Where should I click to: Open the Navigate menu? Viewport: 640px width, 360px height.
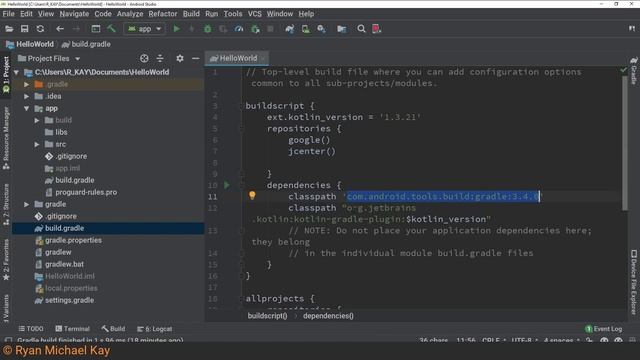(x=74, y=14)
